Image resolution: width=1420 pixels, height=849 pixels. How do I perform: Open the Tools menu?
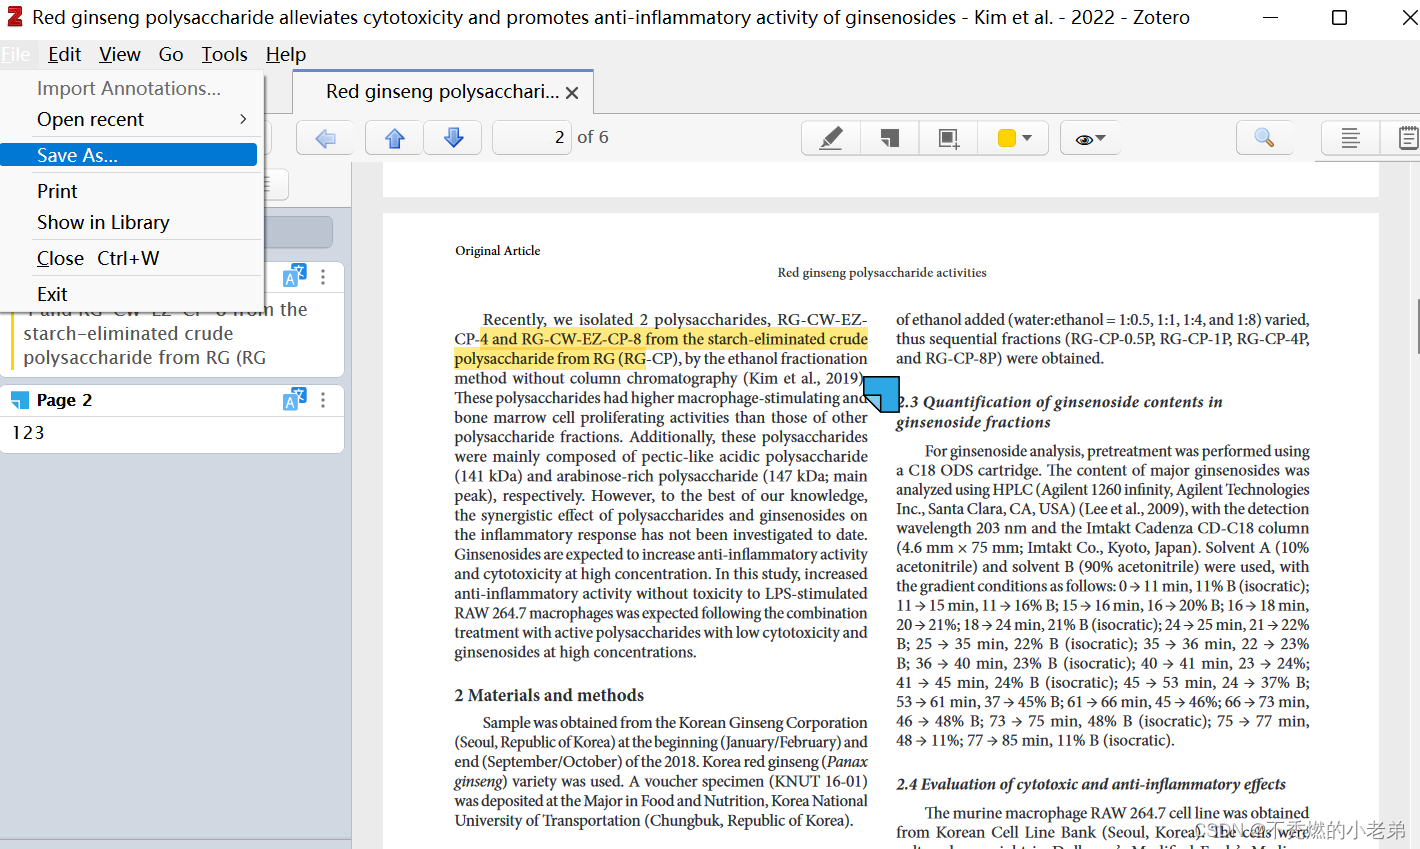(224, 54)
